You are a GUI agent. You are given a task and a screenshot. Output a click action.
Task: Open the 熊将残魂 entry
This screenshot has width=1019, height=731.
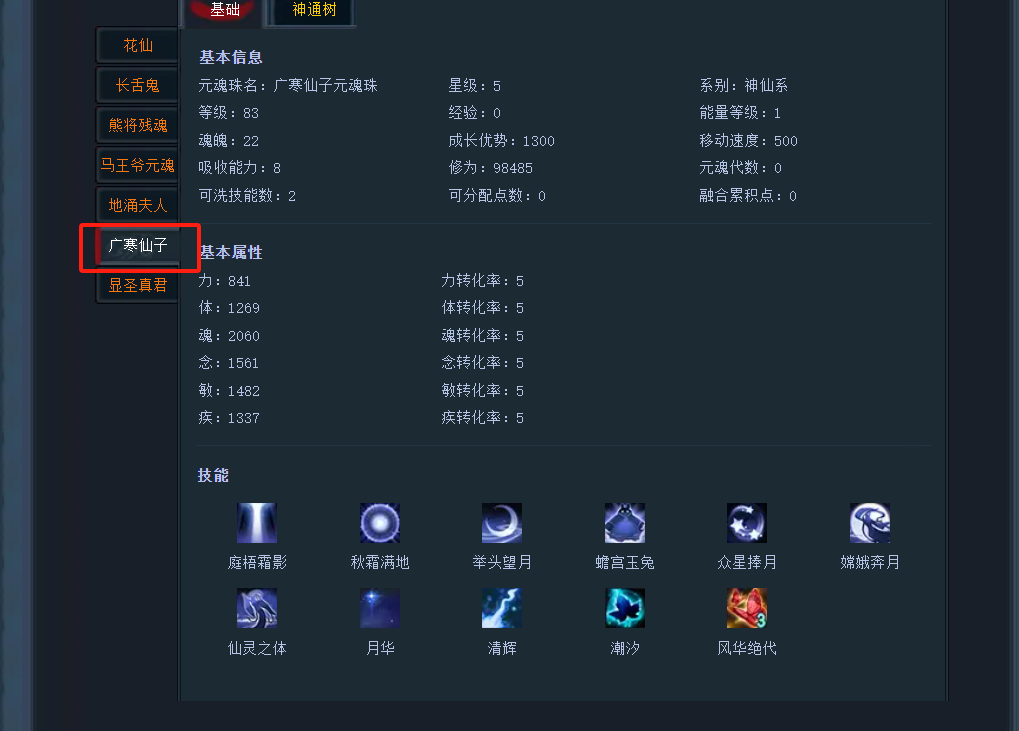[138, 125]
